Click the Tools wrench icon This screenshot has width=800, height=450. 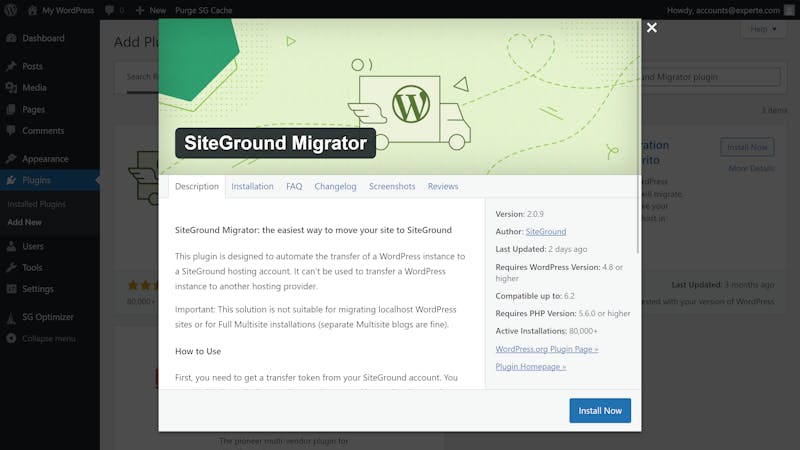[x=11, y=267]
